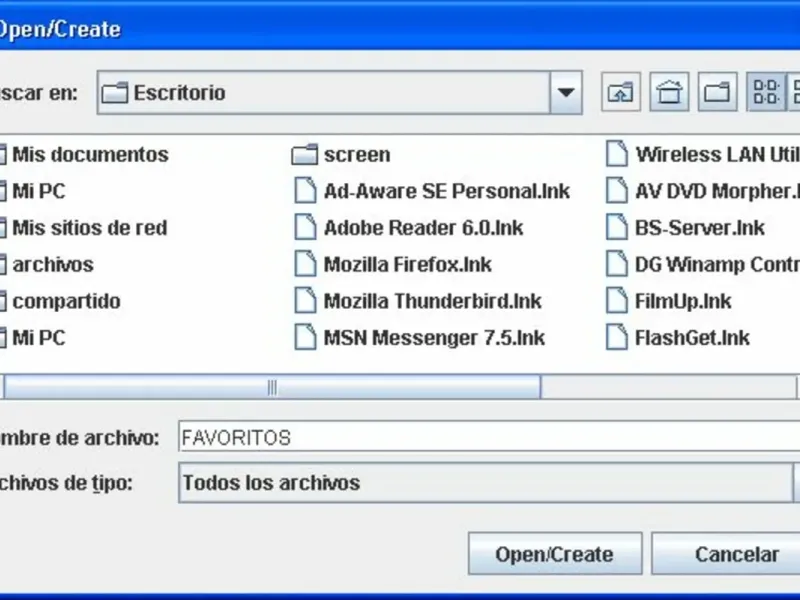
Task: Click the AV DVD Morpher file icon
Action: click(x=617, y=191)
